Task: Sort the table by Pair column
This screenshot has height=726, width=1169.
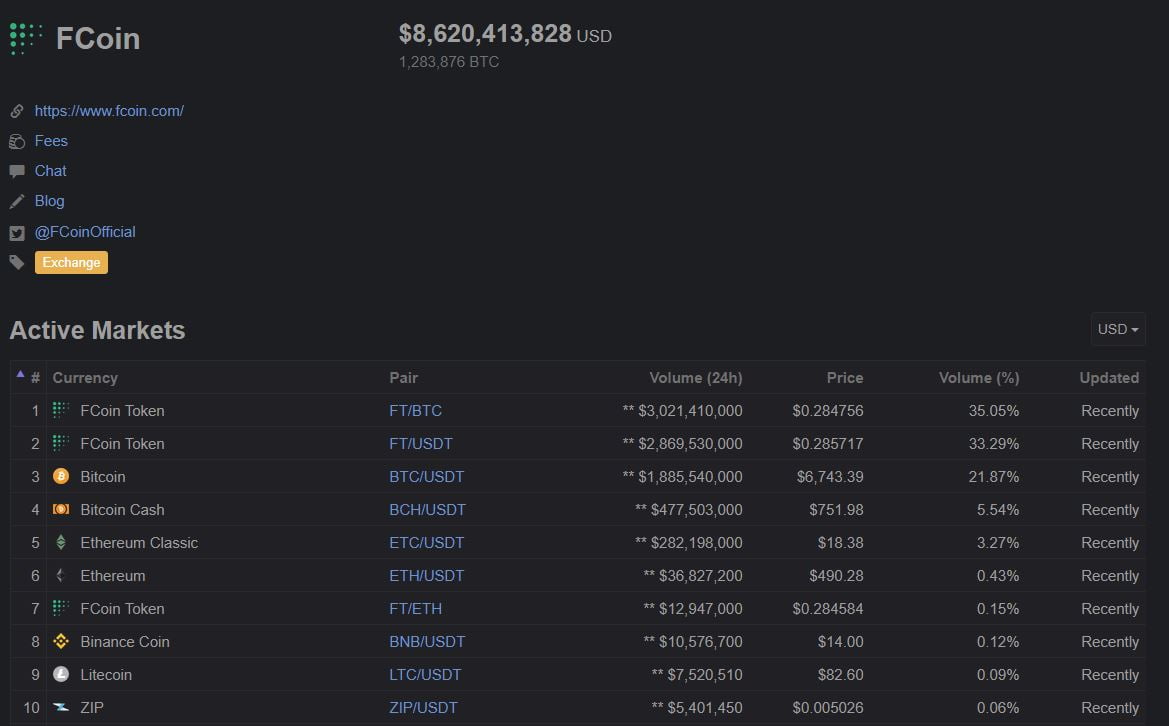Action: tap(403, 378)
